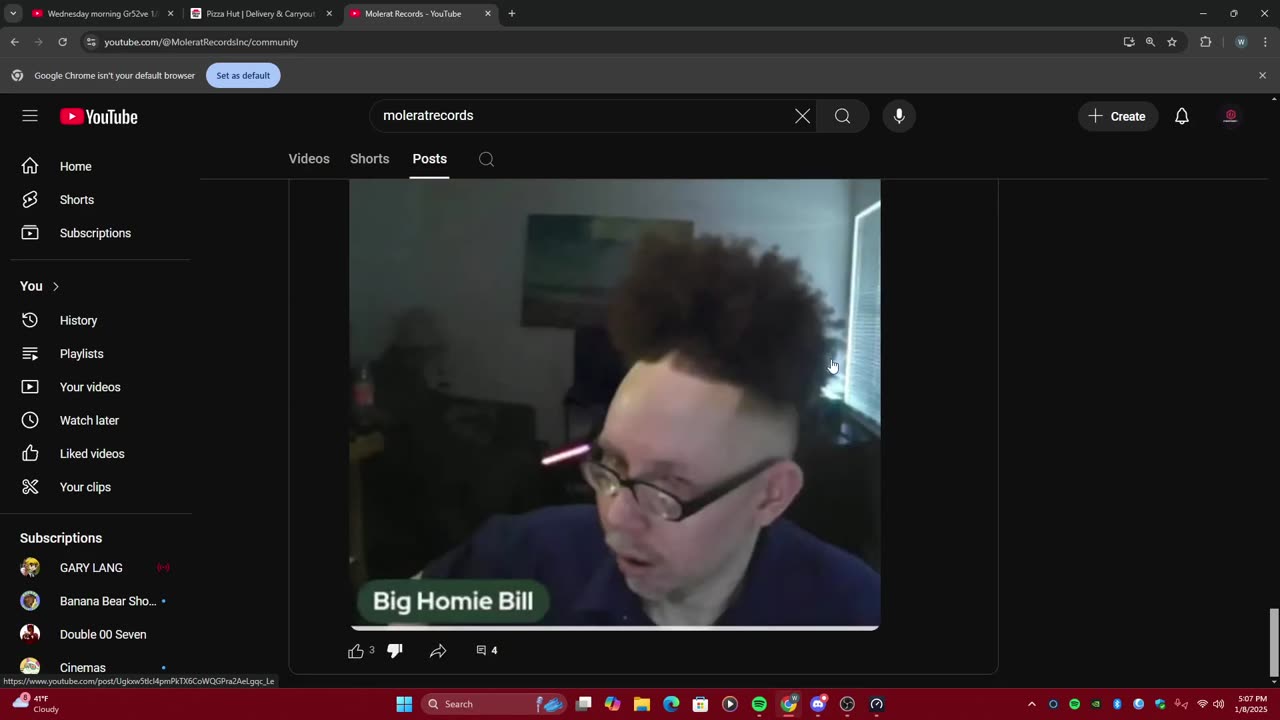
Task: Show hidden system tray icons chevron
Action: (x=1031, y=704)
